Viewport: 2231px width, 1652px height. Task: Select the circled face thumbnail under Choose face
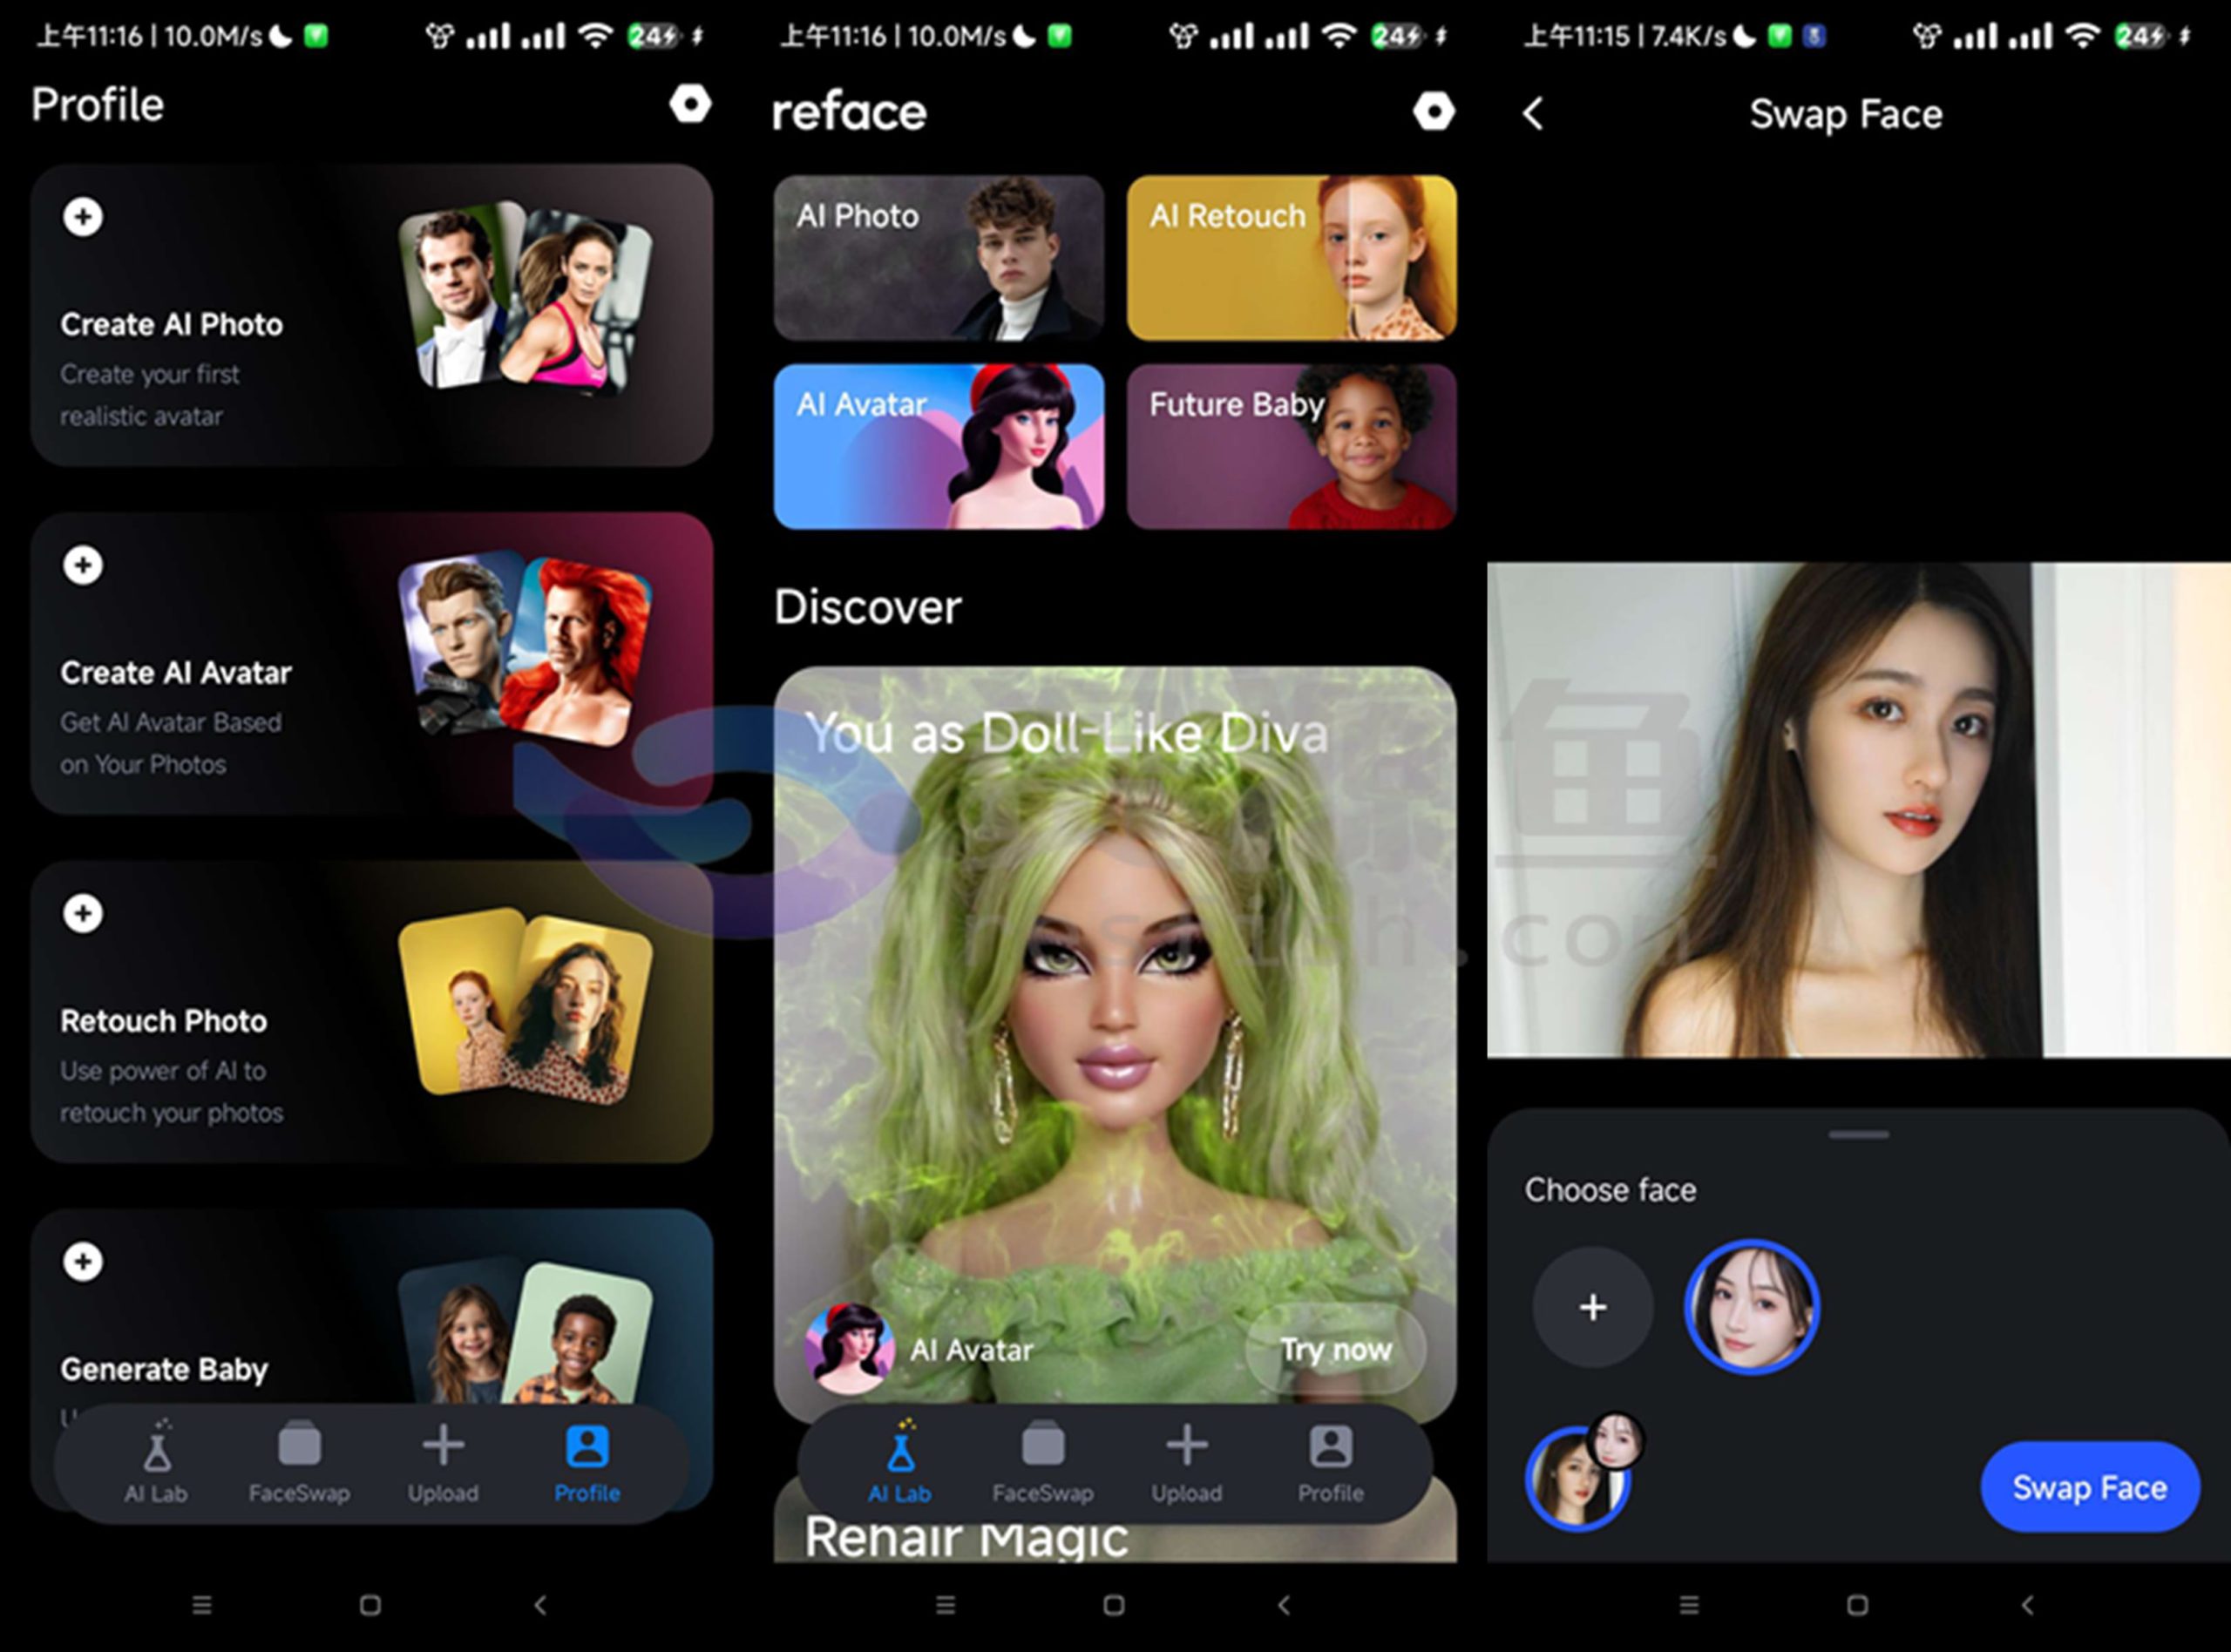tap(1752, 1307)
